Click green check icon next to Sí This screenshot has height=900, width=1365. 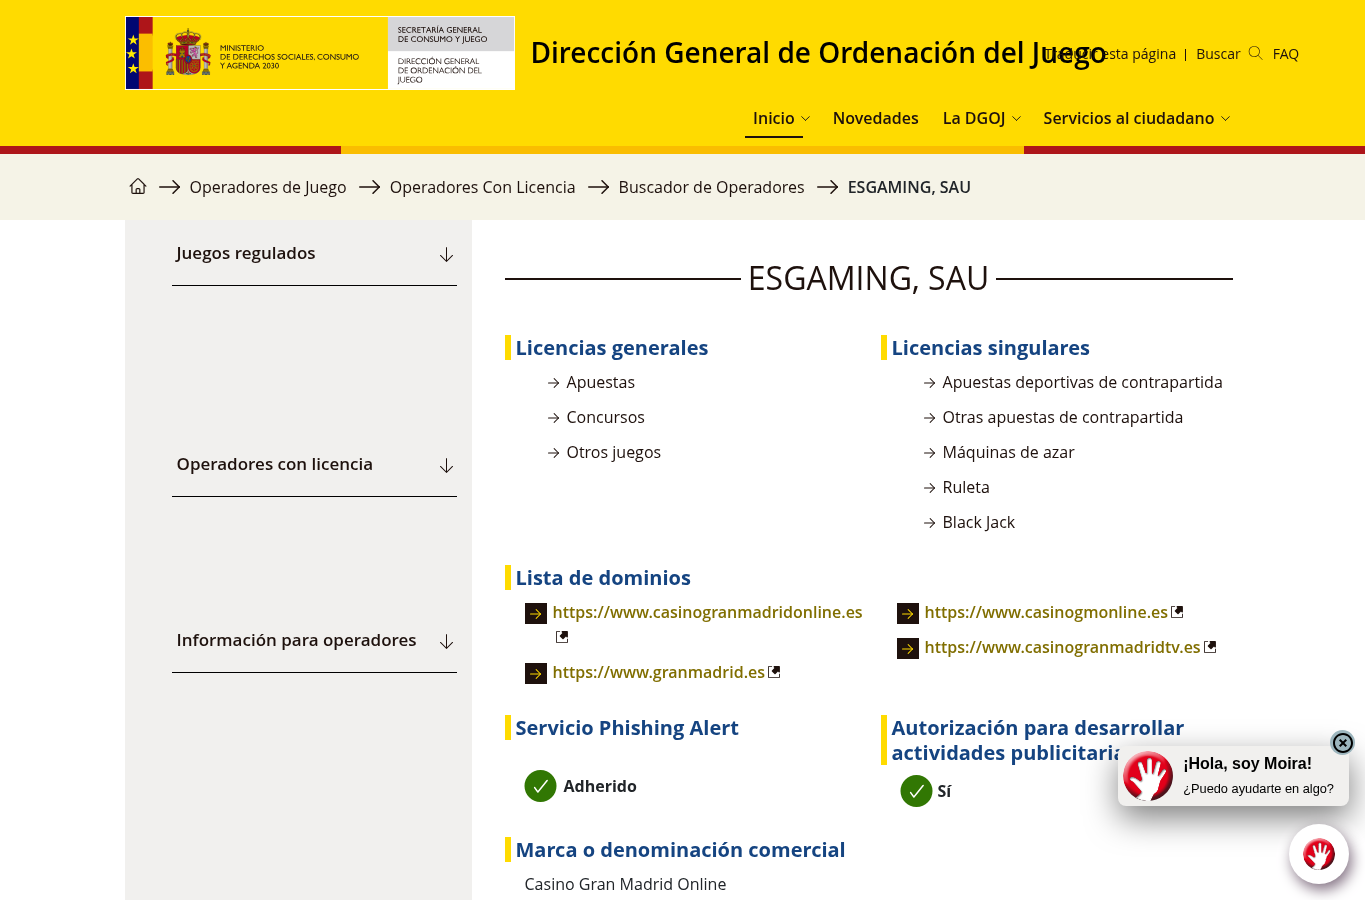coord(916,791)
